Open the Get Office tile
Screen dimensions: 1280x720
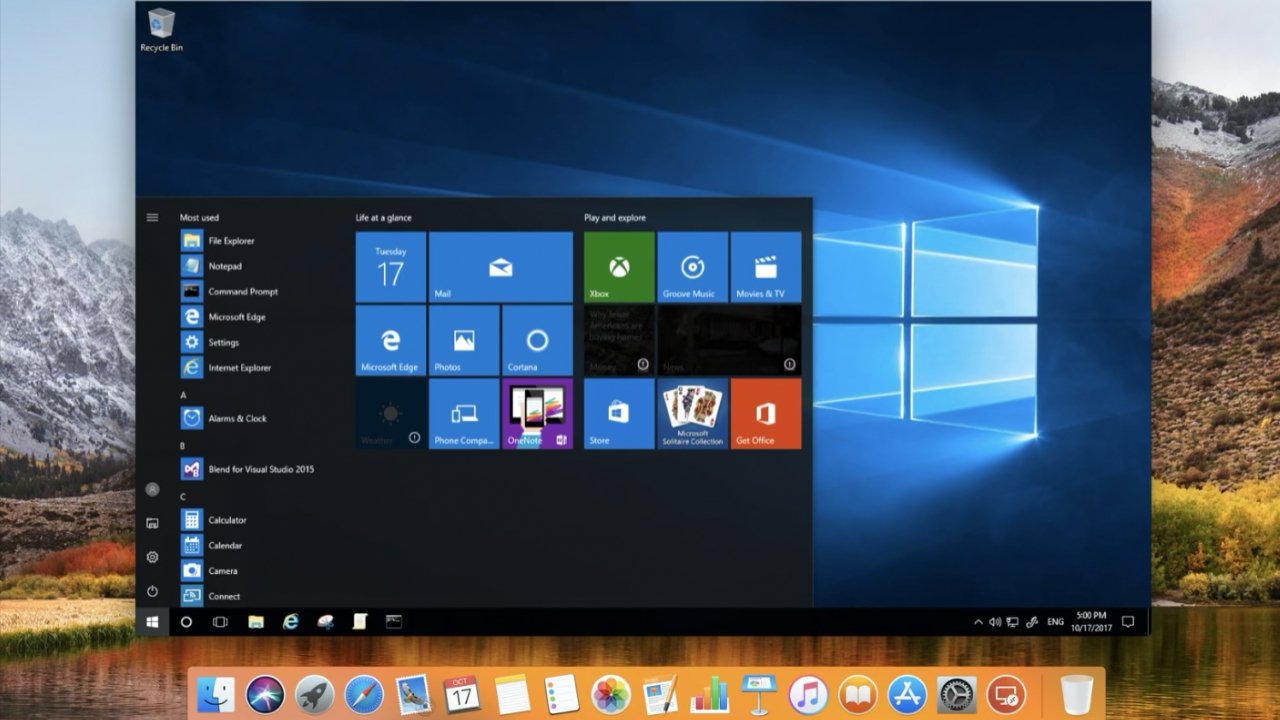tap(765, 413)
